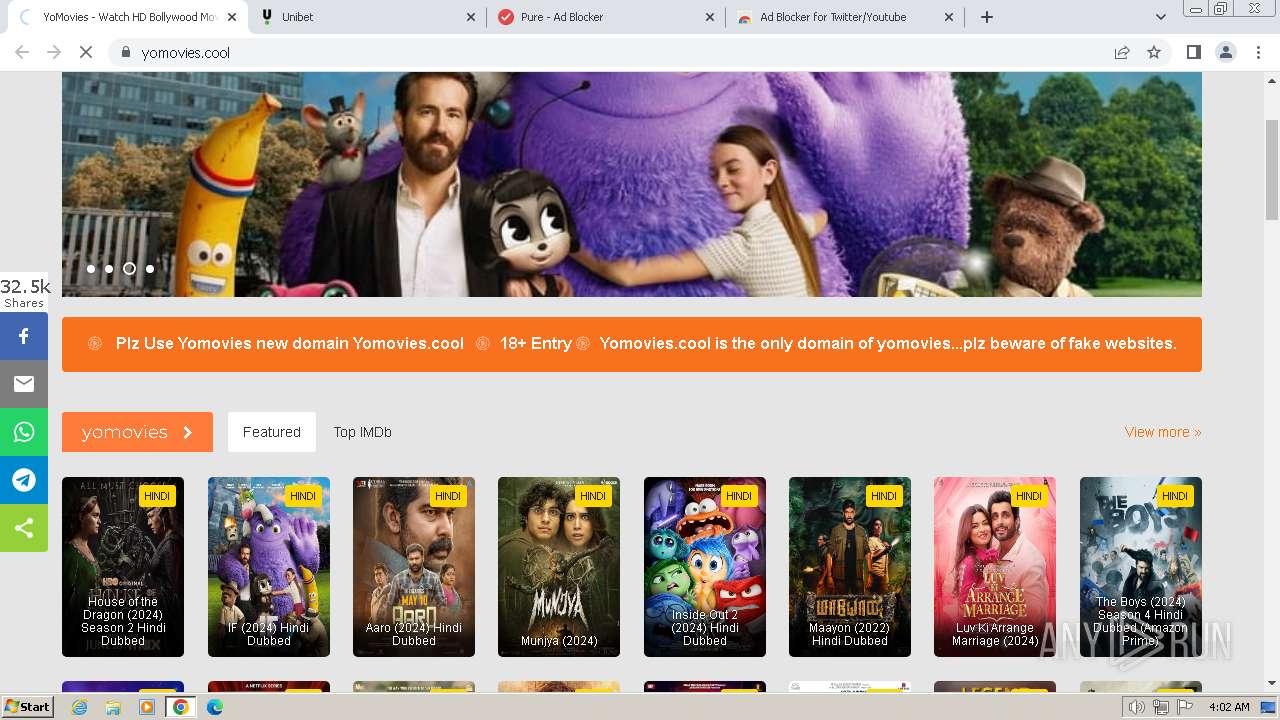Click the volume speaker tray icon

(x=1137, y=707)
